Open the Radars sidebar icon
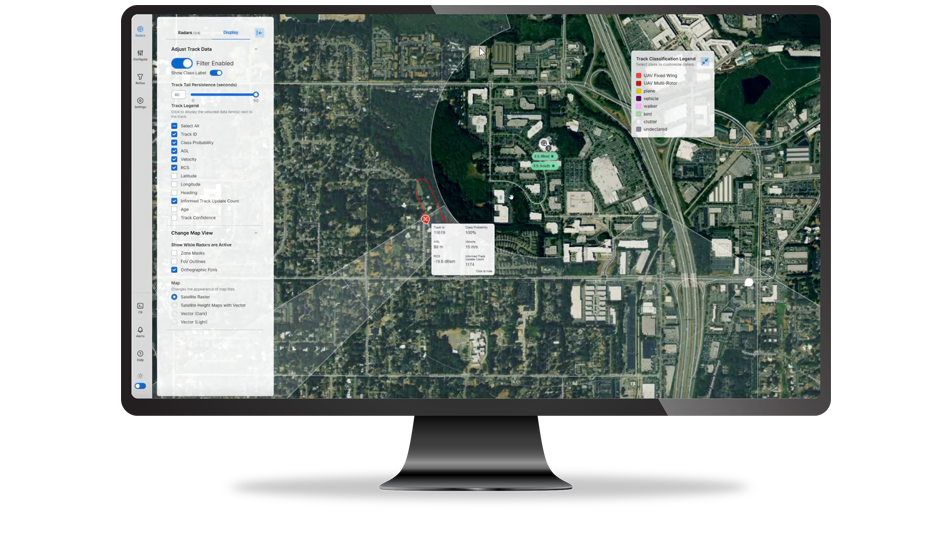 pos(140,31)
